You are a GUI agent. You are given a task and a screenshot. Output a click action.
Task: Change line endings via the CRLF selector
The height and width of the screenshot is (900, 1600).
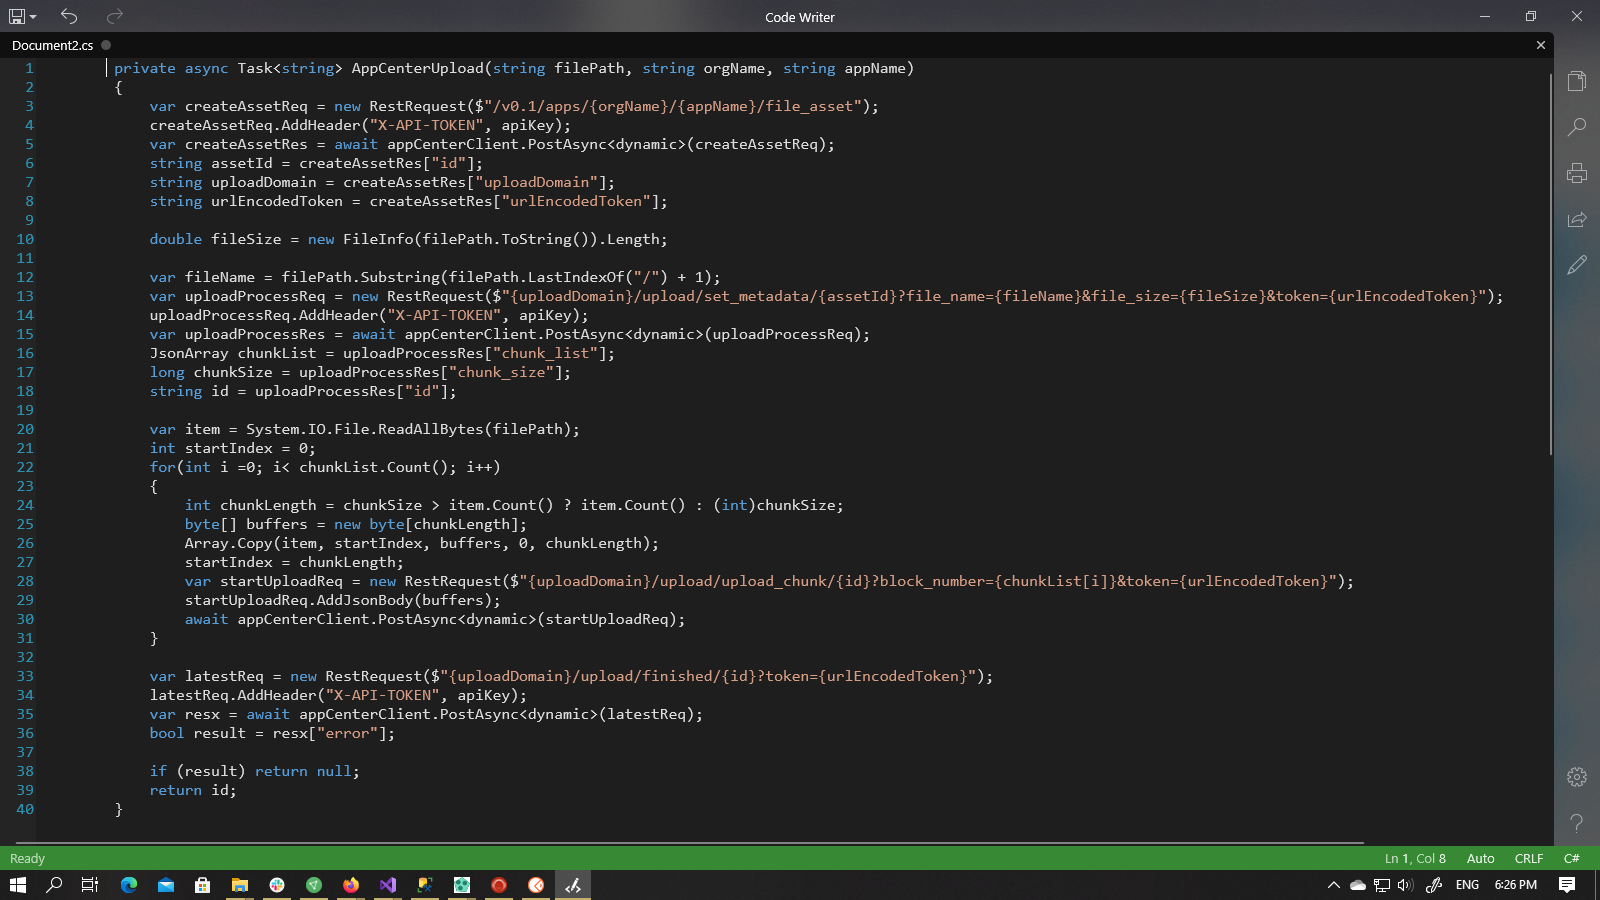[1529, 858]
